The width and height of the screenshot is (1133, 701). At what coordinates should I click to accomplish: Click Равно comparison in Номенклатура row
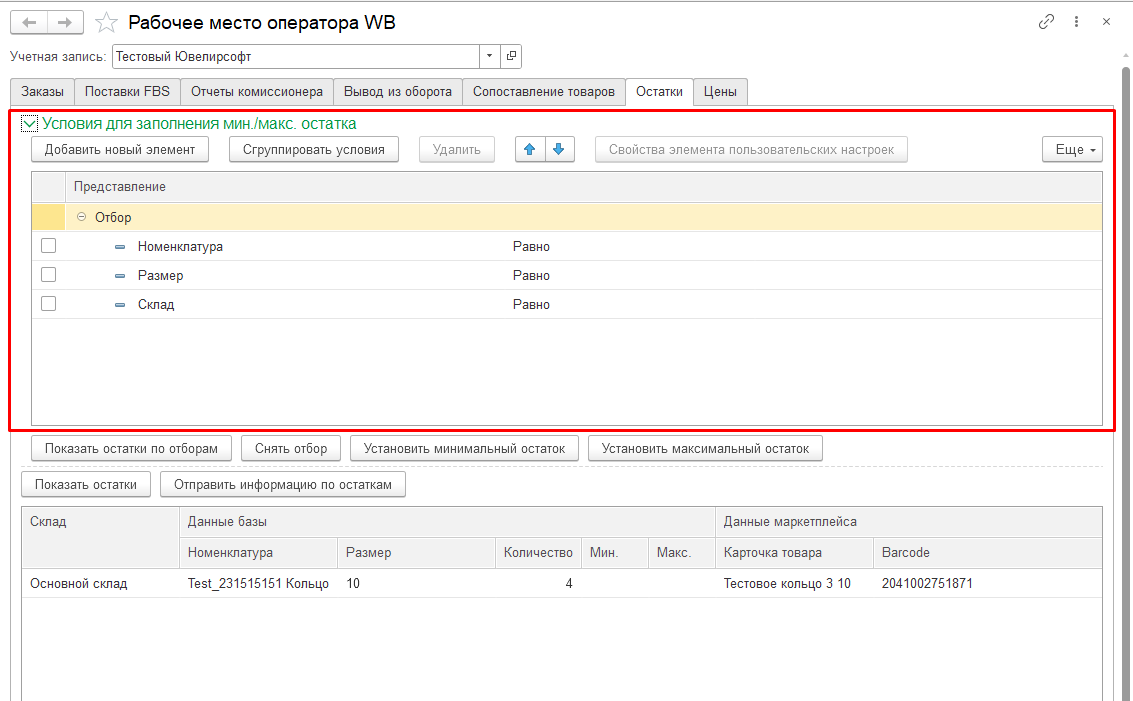tap(531, 246)
